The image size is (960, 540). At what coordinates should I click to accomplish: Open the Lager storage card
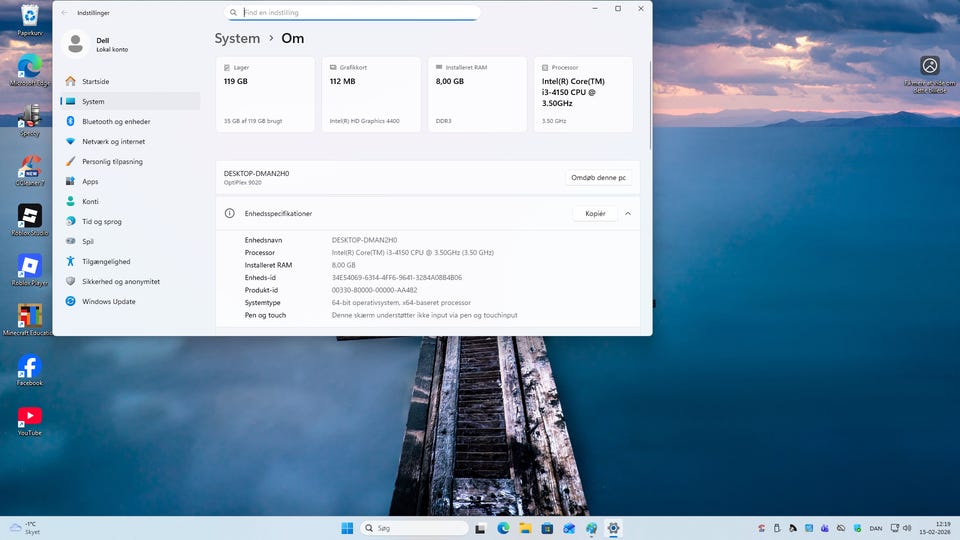[265, 94]
